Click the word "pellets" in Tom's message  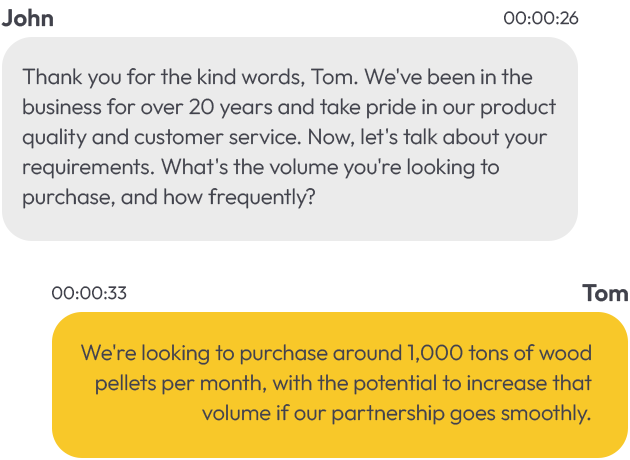pos(125,383)
